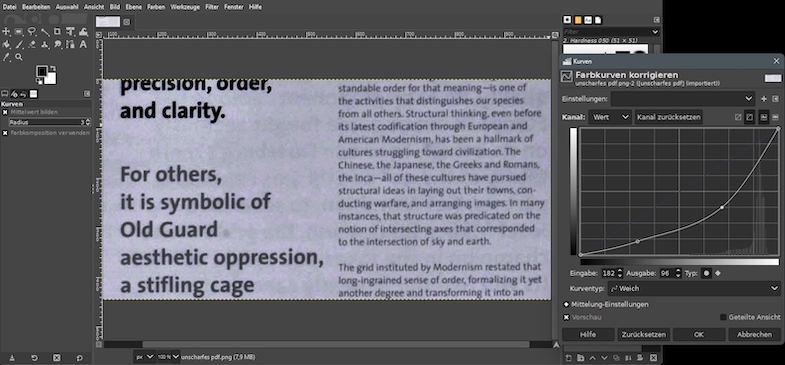Open the Kanal Wert dropdown
This screenshot has width=785, height=365.
[x=610, y=117]
